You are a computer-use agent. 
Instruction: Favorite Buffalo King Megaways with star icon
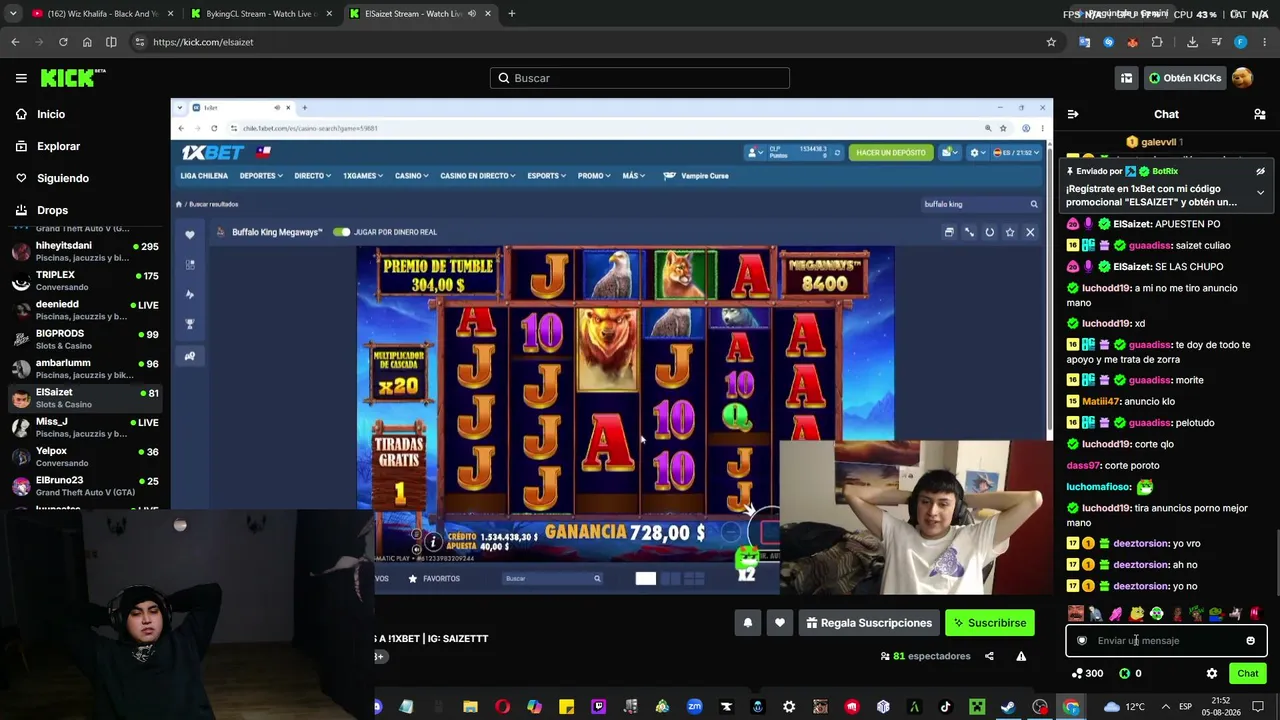pyautogui.click(x=1010, y=232)
